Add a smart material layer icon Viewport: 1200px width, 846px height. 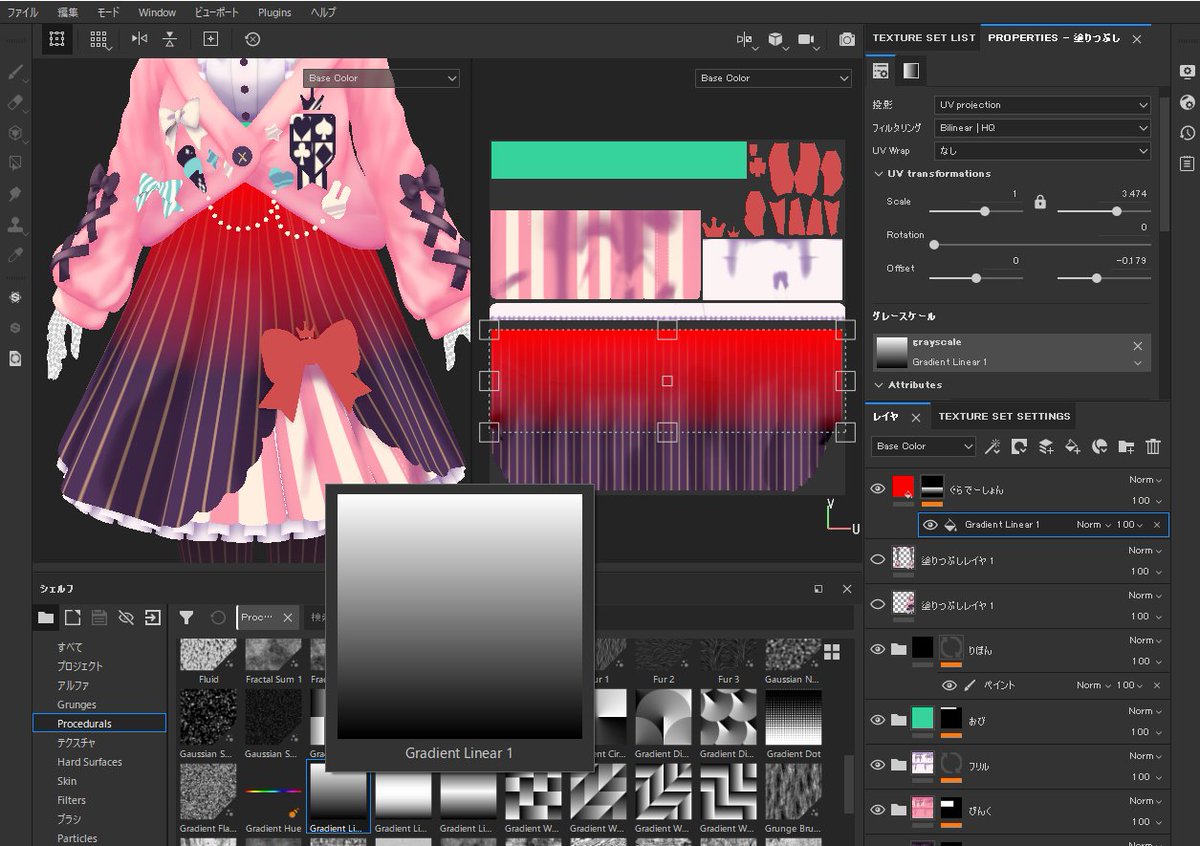coord(1099,446)
